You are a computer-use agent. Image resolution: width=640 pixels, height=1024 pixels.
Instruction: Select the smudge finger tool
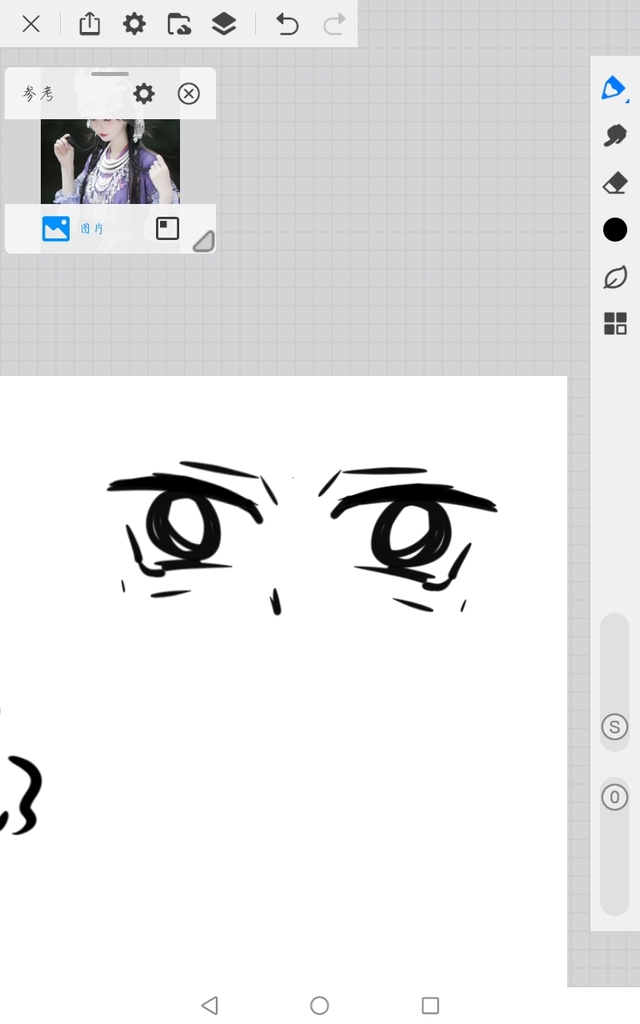click(x=615, y=135)
